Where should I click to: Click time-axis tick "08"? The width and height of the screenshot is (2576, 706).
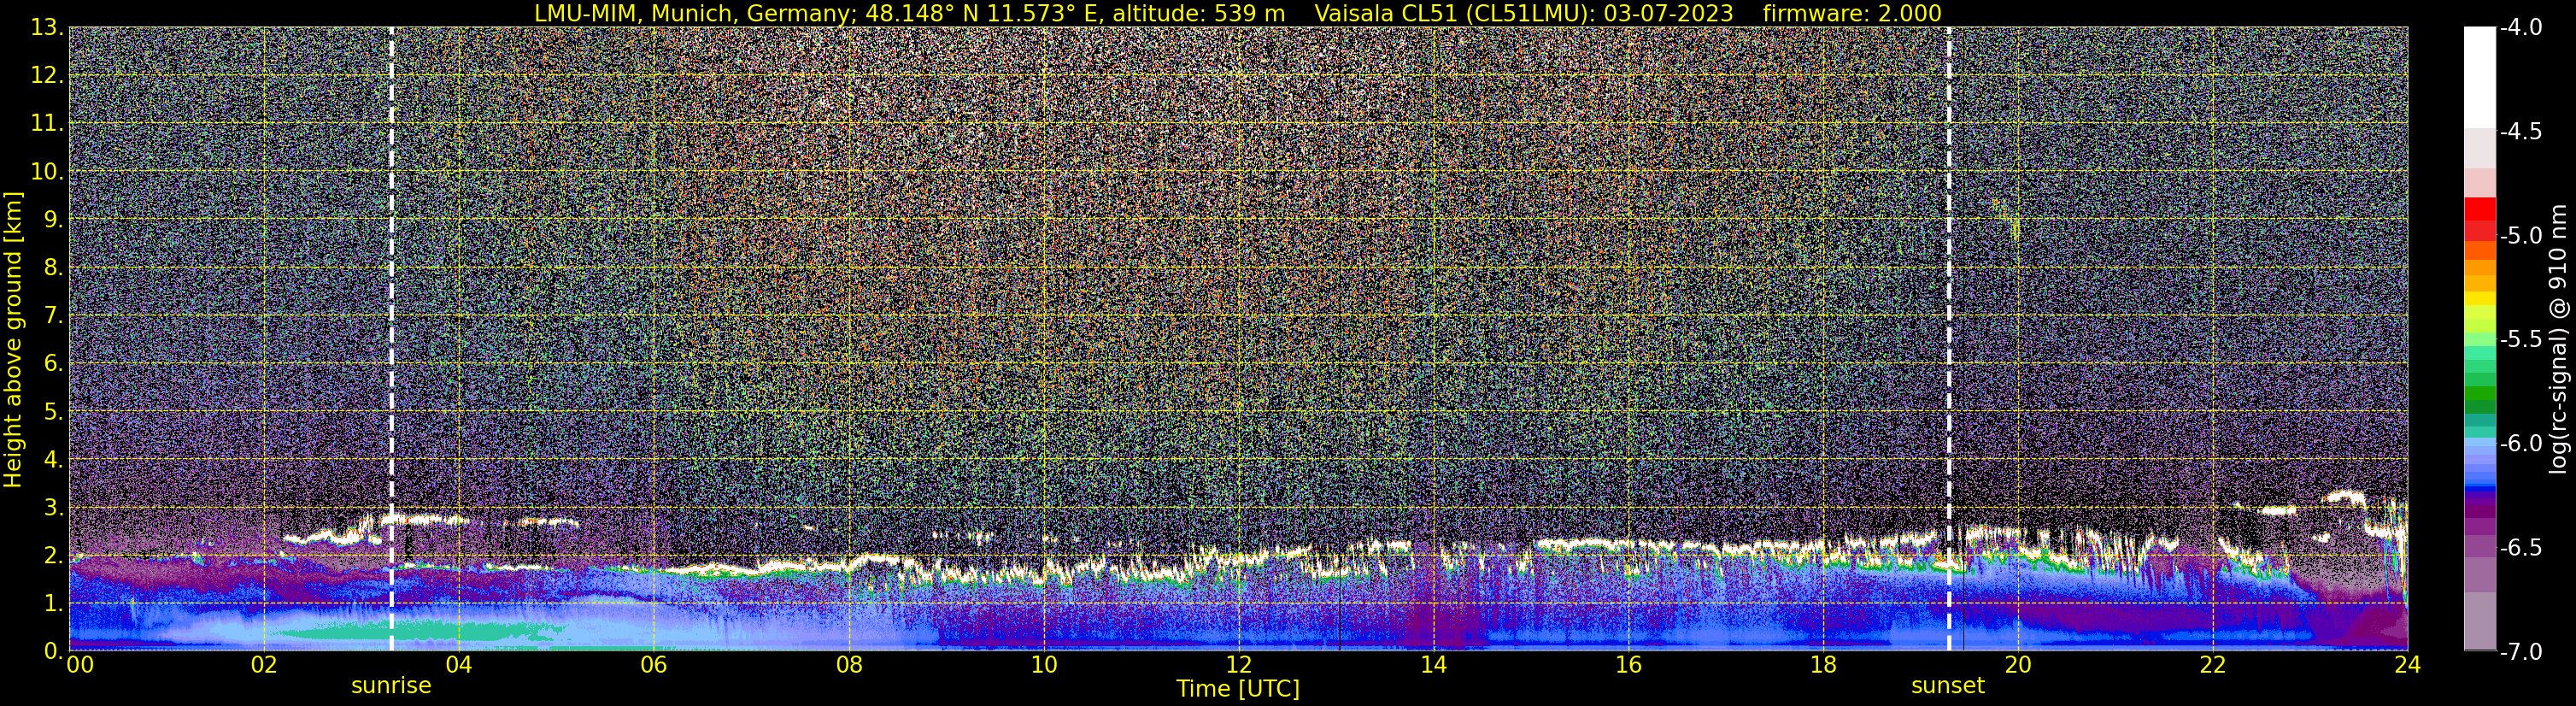coord(849,665)
